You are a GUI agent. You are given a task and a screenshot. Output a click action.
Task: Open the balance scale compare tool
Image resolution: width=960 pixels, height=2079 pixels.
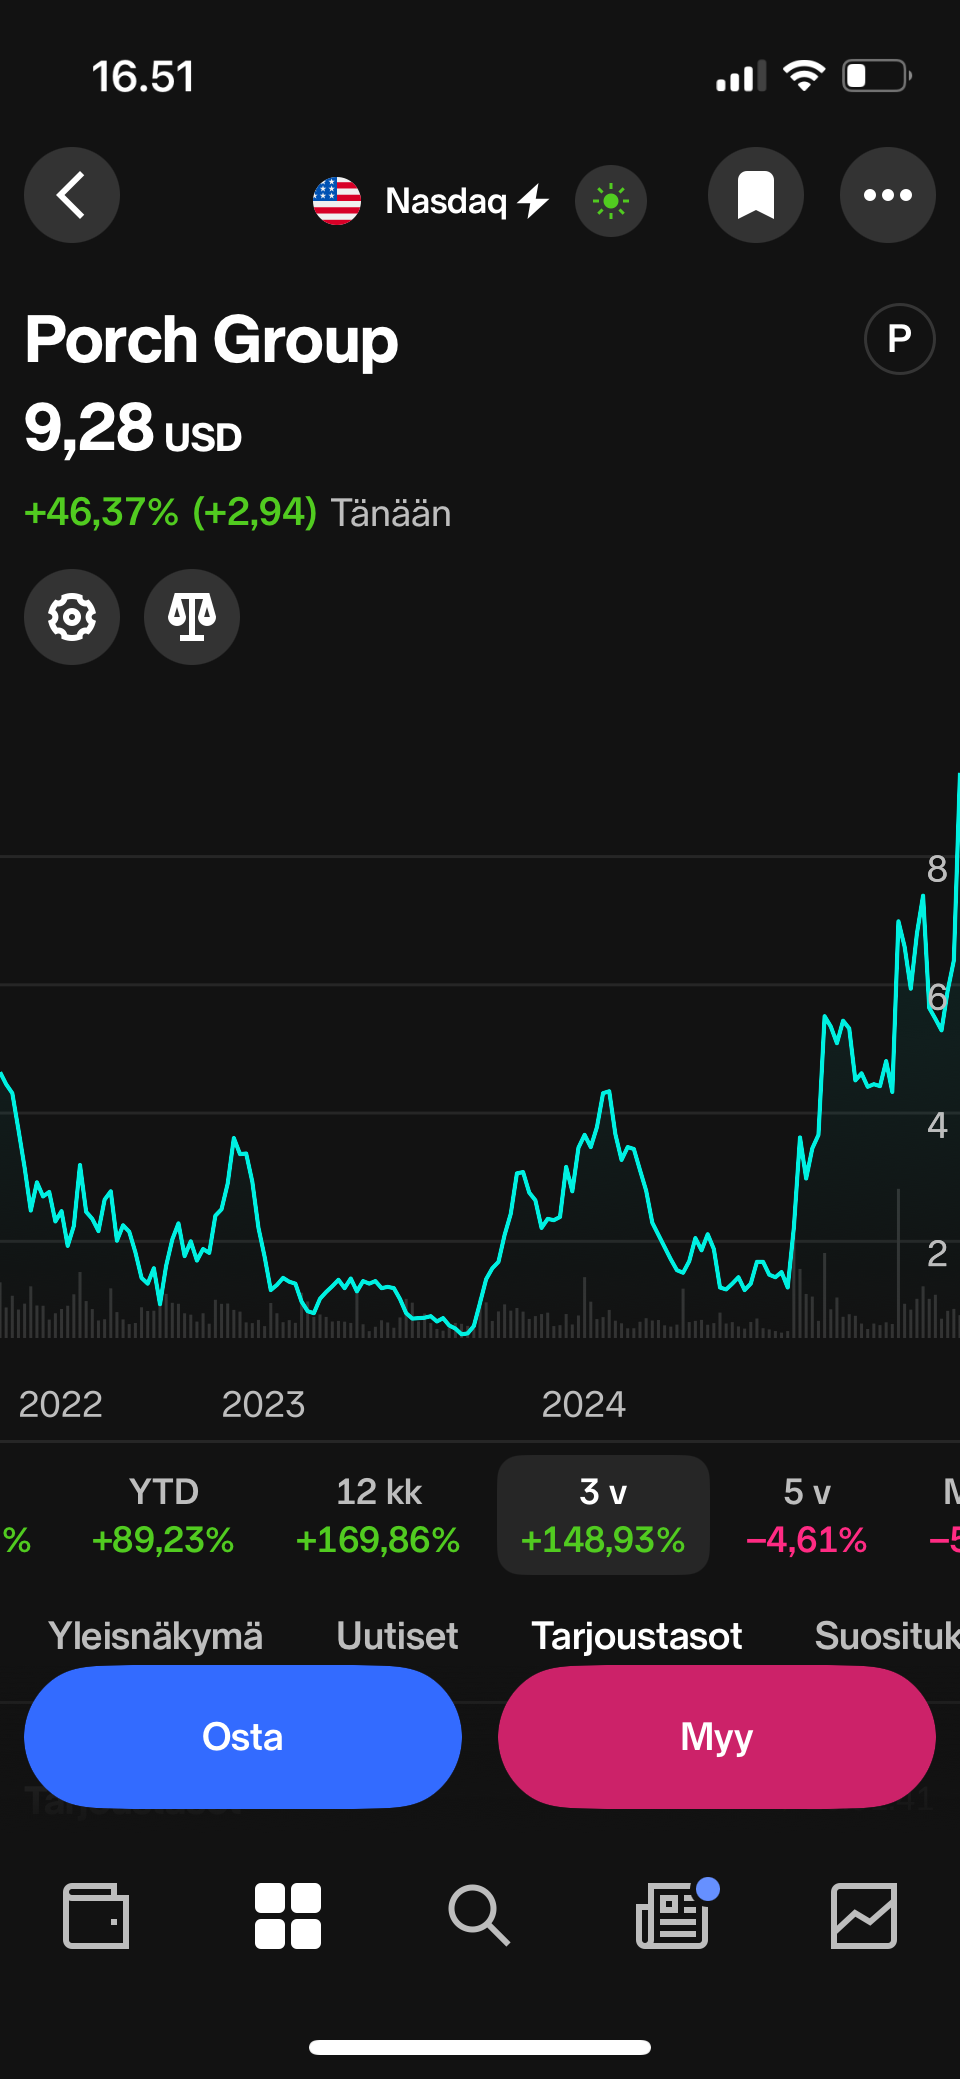pyautogui.click(x=192, y=617)
